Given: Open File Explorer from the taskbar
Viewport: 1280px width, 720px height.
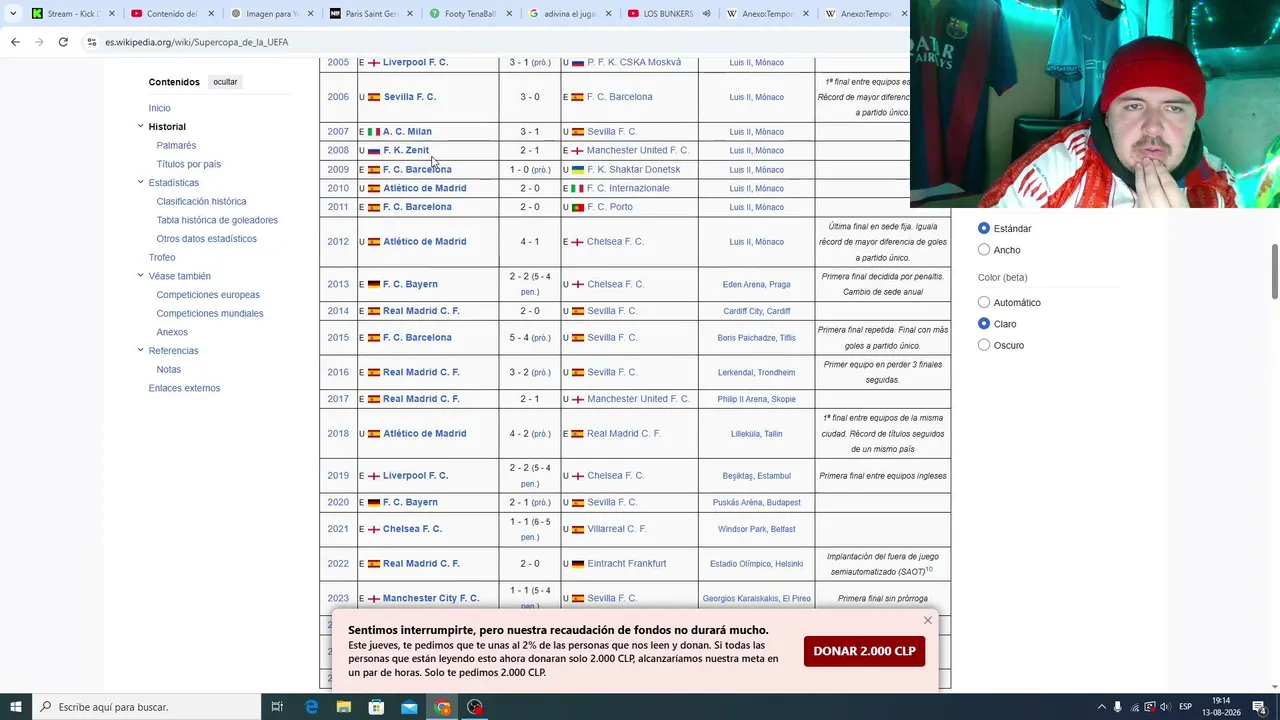Looking at the screenshot, I should [344, 707].
